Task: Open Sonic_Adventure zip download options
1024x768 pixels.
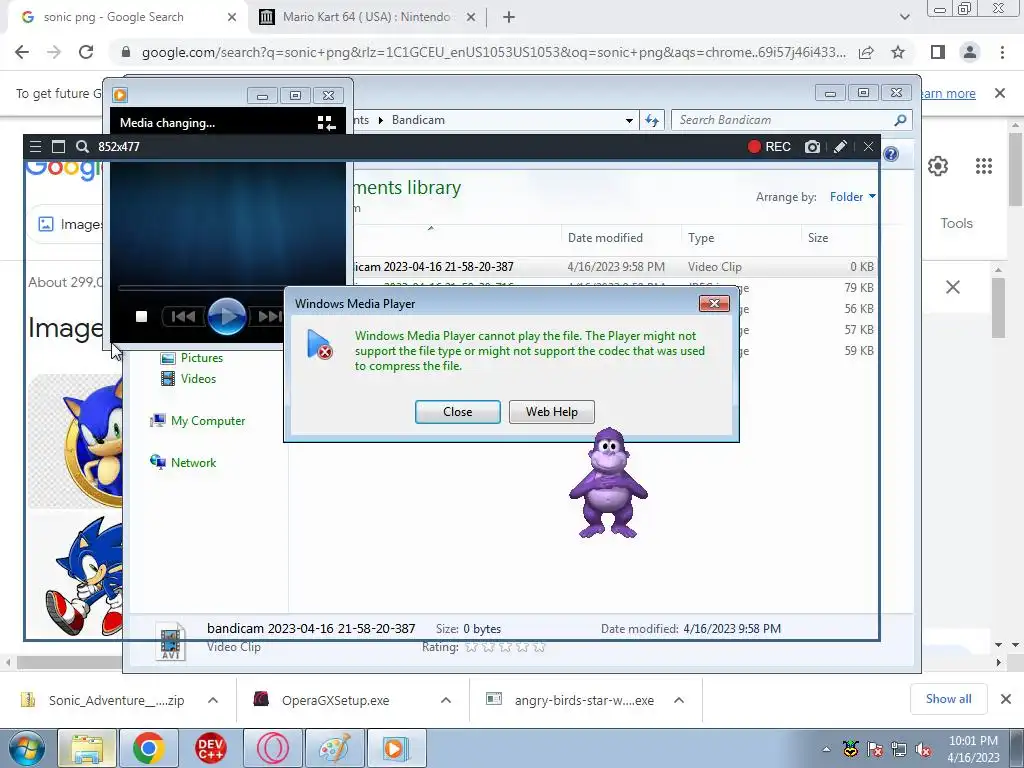Action: [x=212, y=701]
